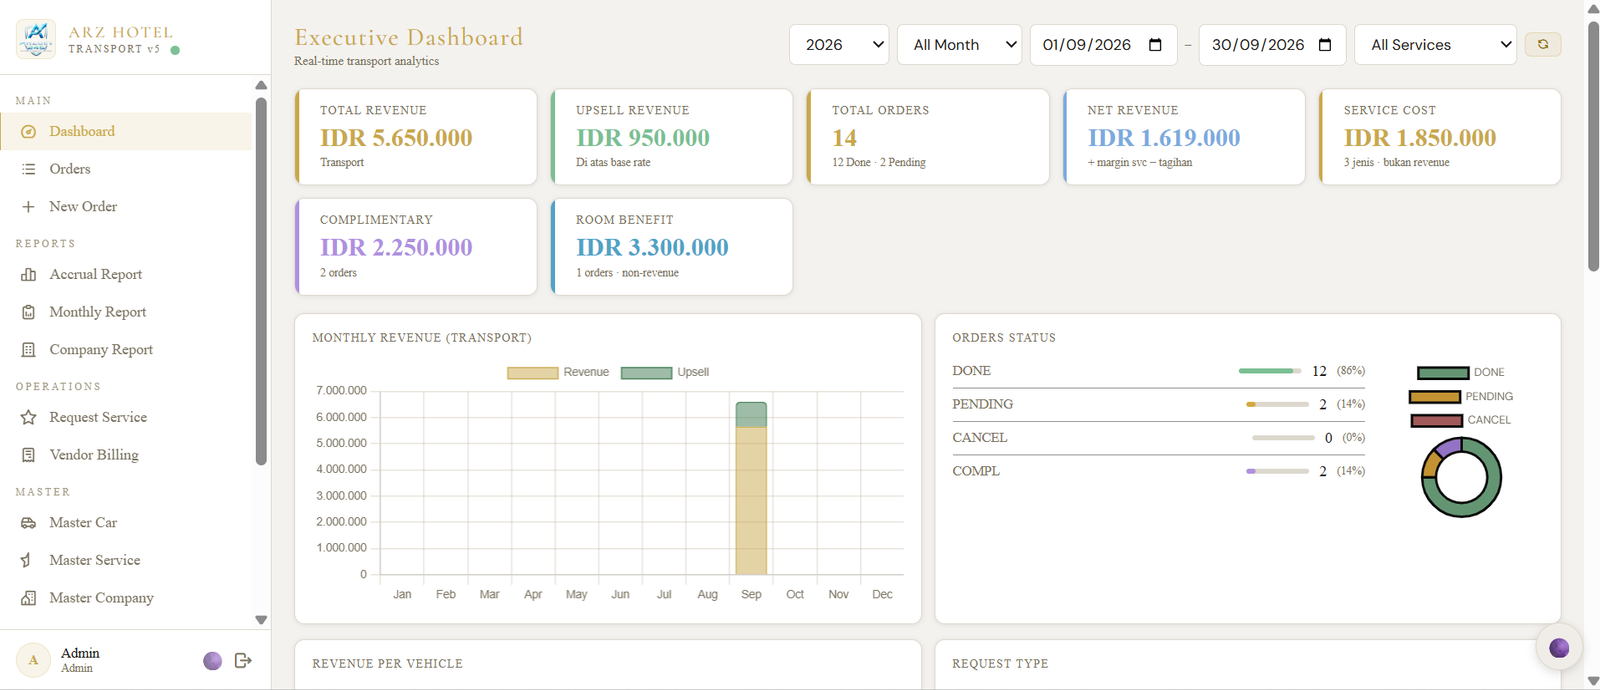Screen dimensions: 1600x690
Task: Click the Sep revenue bar in chart
Action: (751, 488)
